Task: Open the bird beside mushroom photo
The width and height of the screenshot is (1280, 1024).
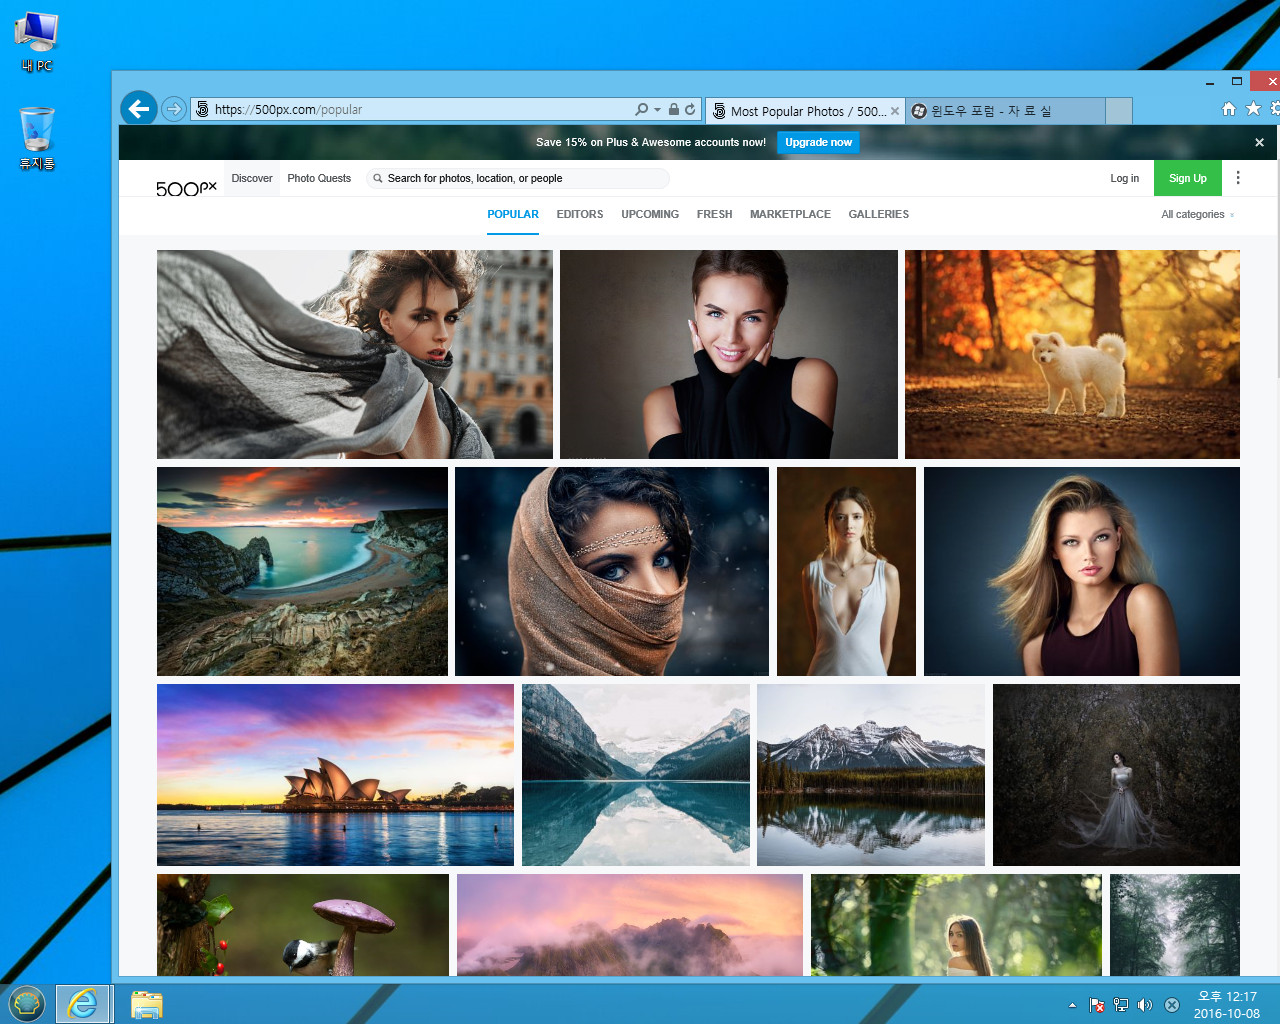Action: click(x=303, y=925)
